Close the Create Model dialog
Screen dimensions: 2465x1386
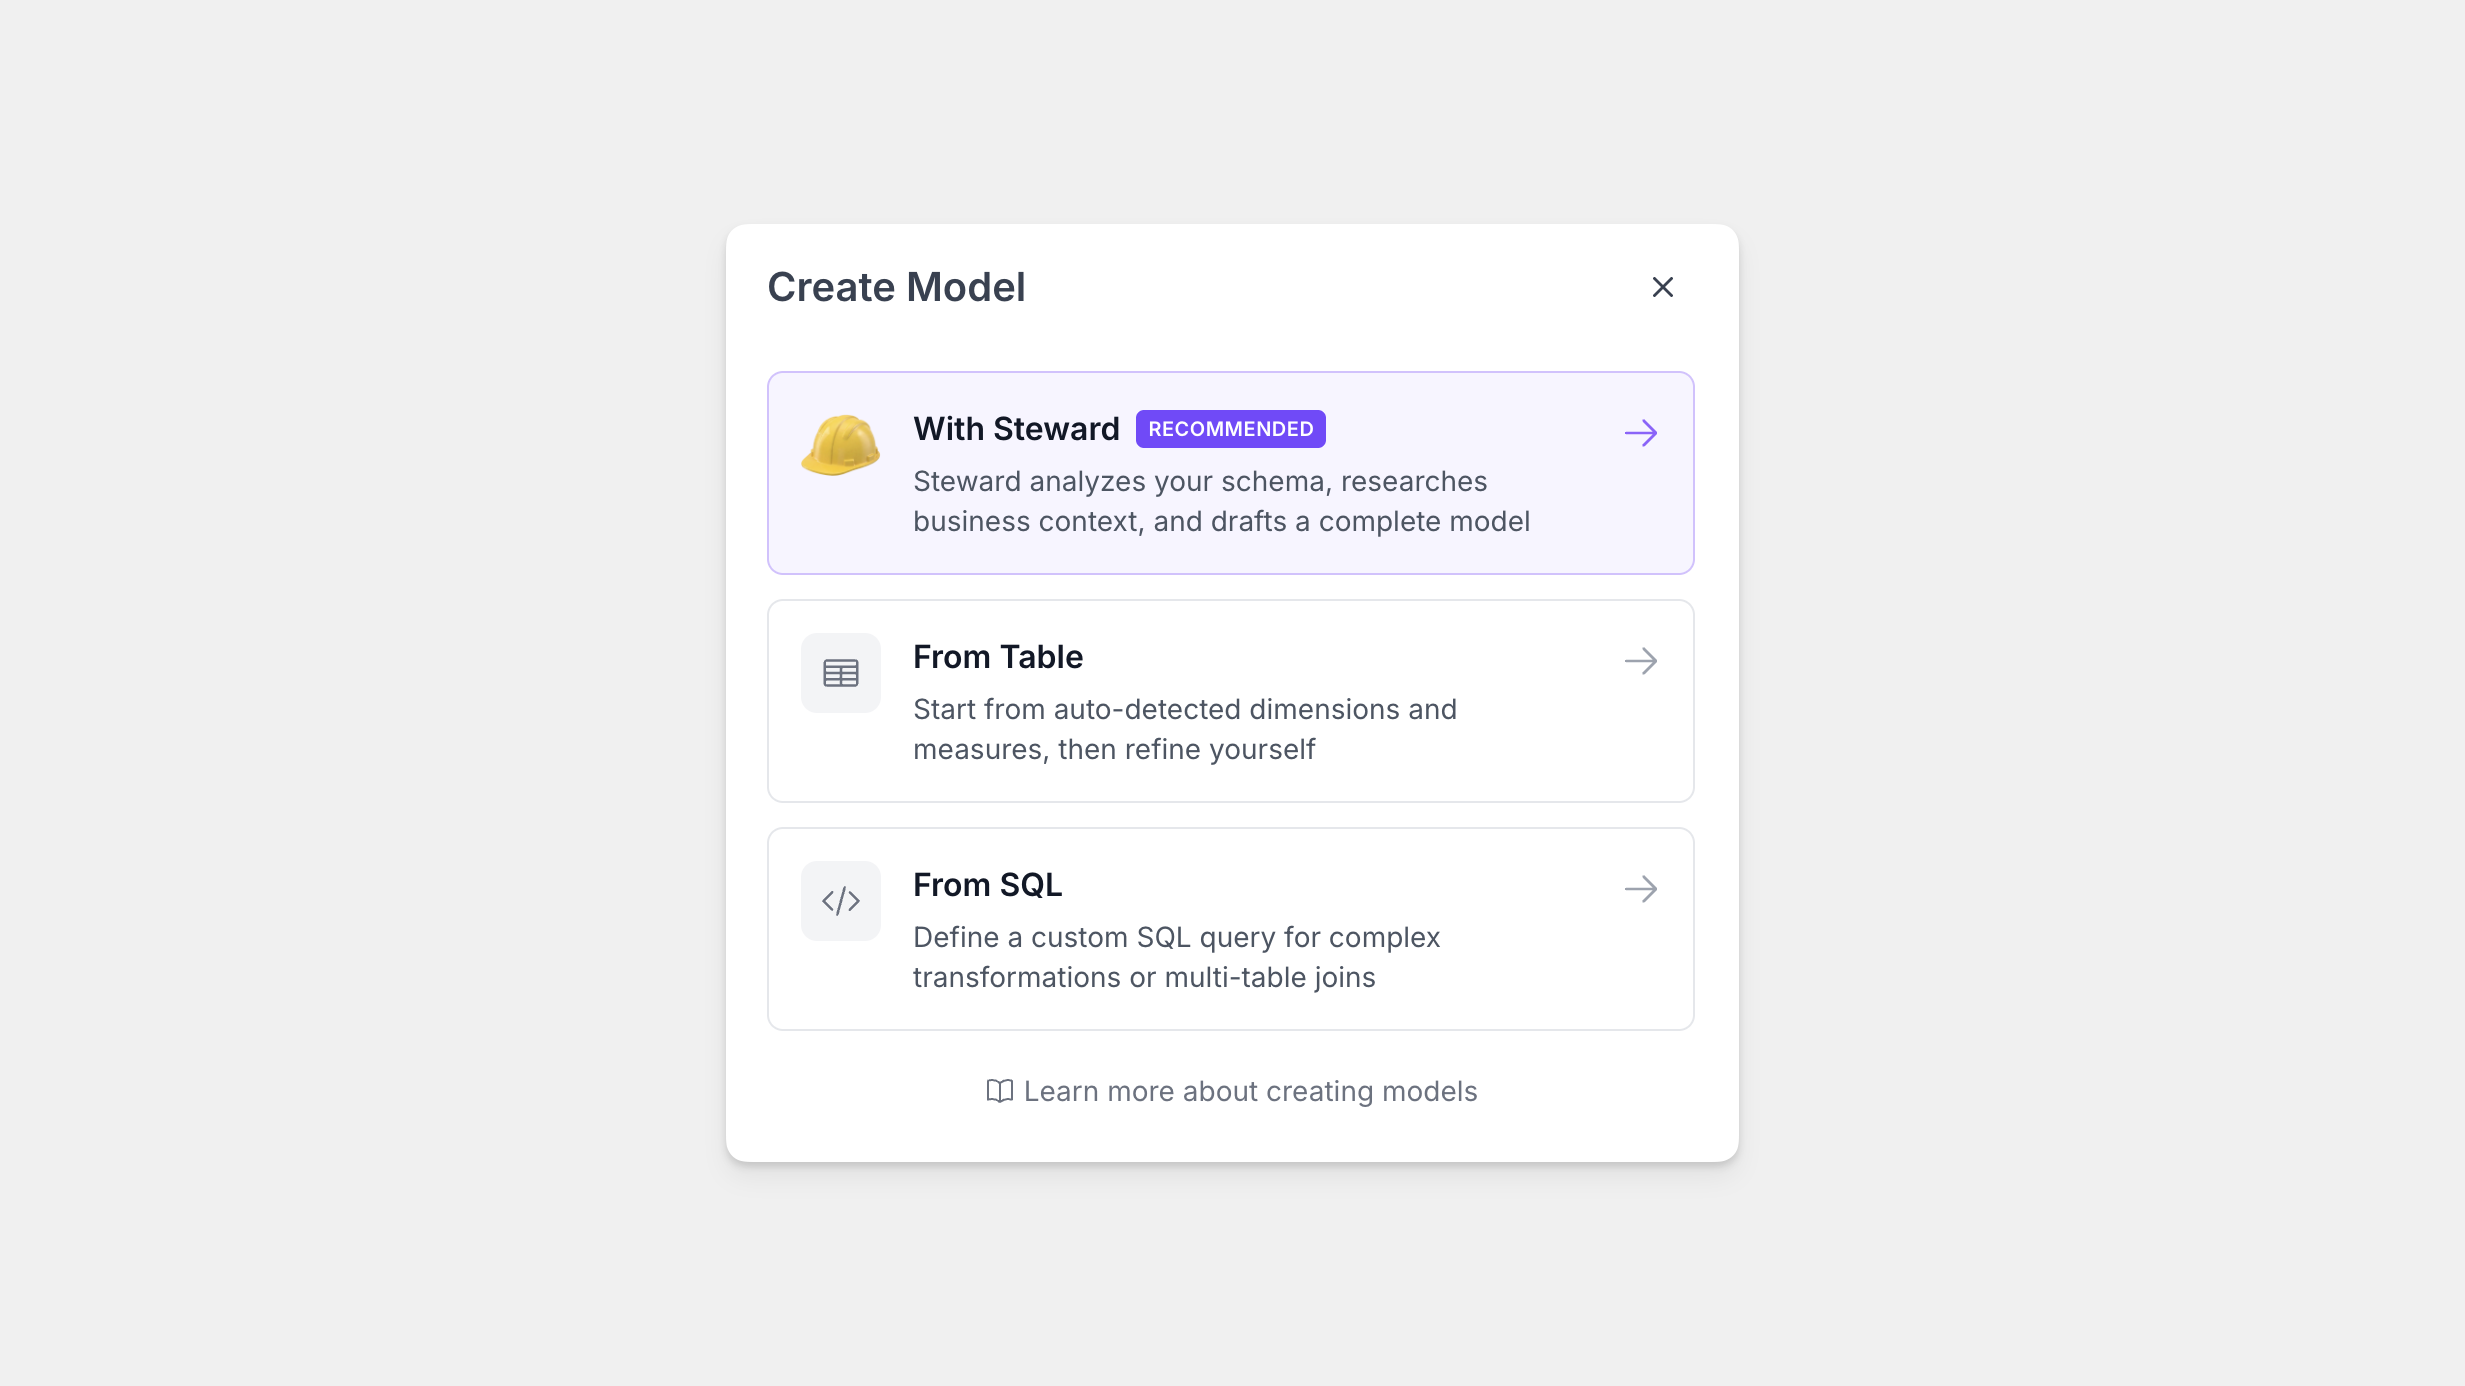[1662, 287]
